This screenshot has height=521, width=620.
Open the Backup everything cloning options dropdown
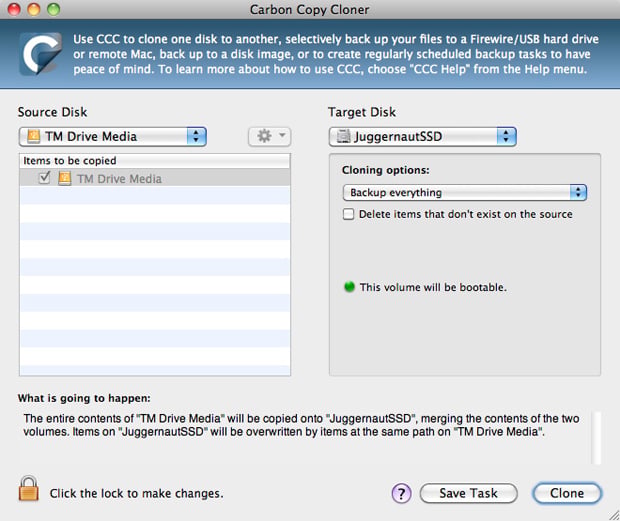pos(465,193)
